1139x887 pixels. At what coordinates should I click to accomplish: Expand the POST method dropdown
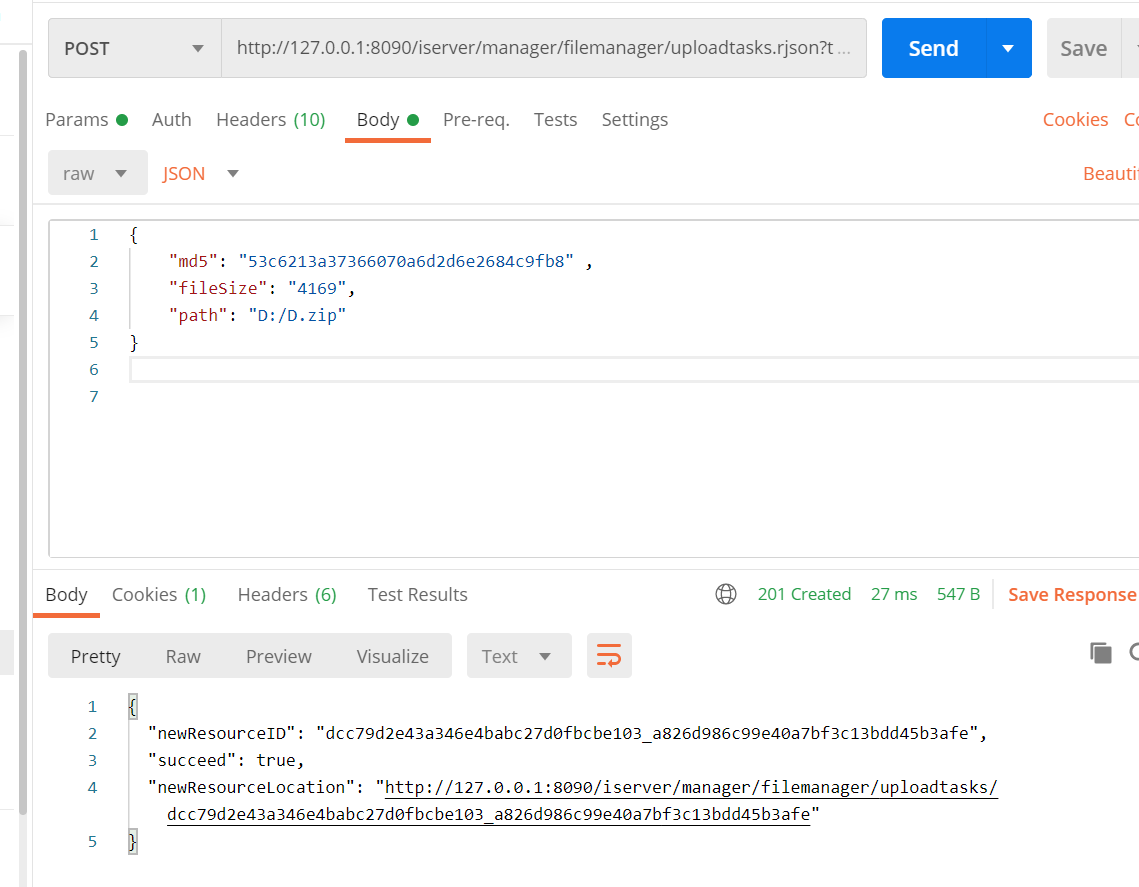(x=135, y=49)
